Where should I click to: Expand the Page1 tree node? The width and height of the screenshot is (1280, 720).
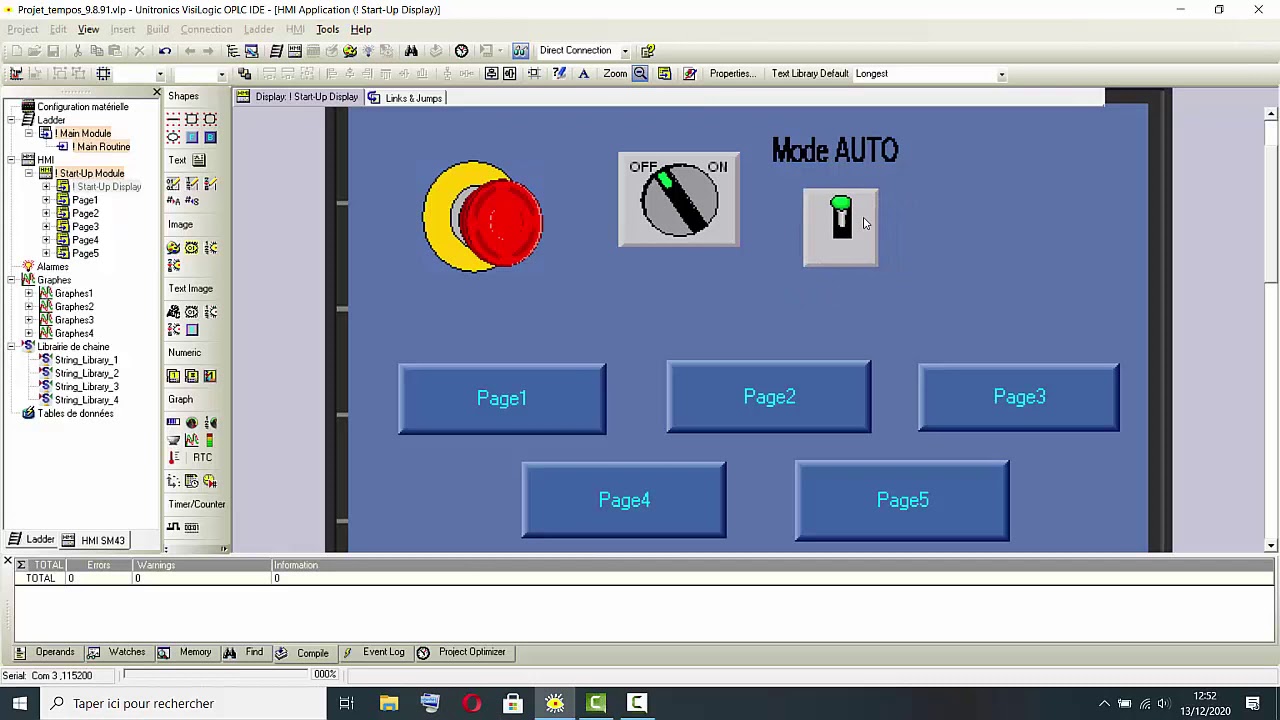click(46, 200)
